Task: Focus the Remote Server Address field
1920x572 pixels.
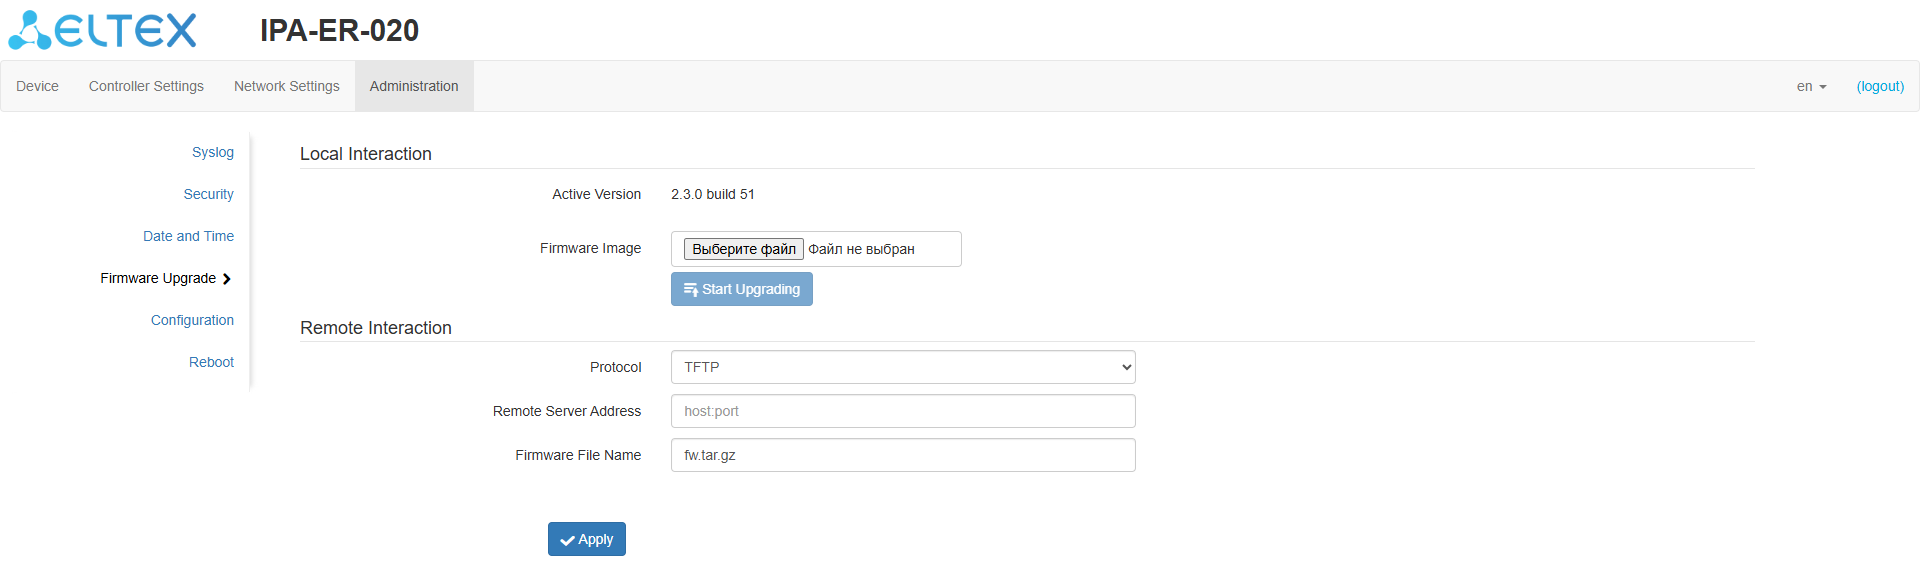Action: point(902,411)
